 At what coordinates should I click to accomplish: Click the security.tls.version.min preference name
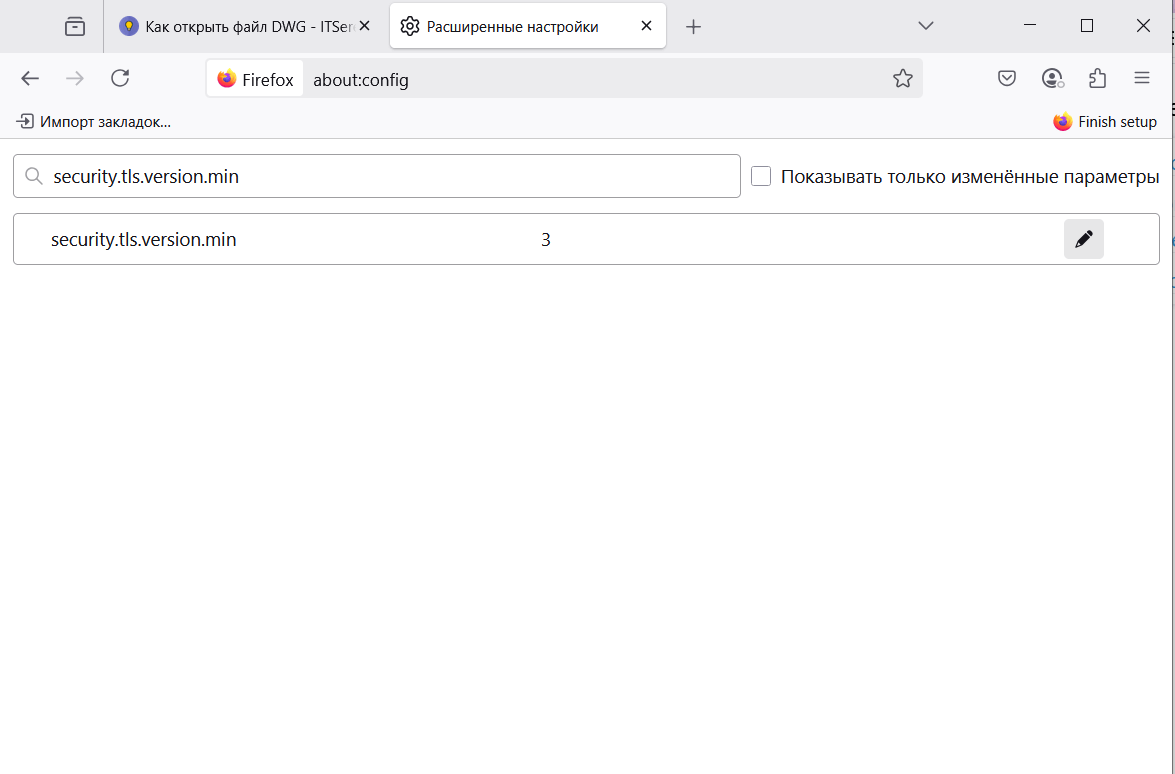click(x=144, y=240)
